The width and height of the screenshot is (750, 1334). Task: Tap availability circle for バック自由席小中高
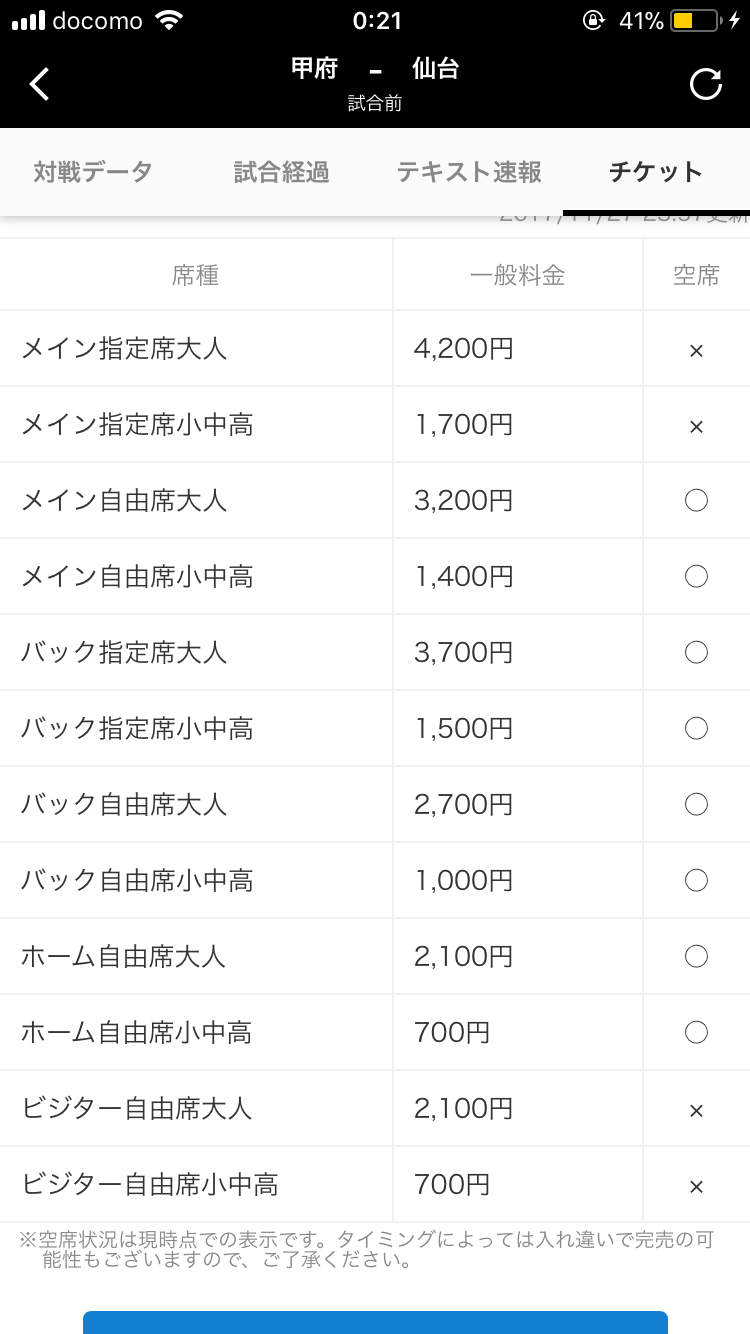click(696, 880)
